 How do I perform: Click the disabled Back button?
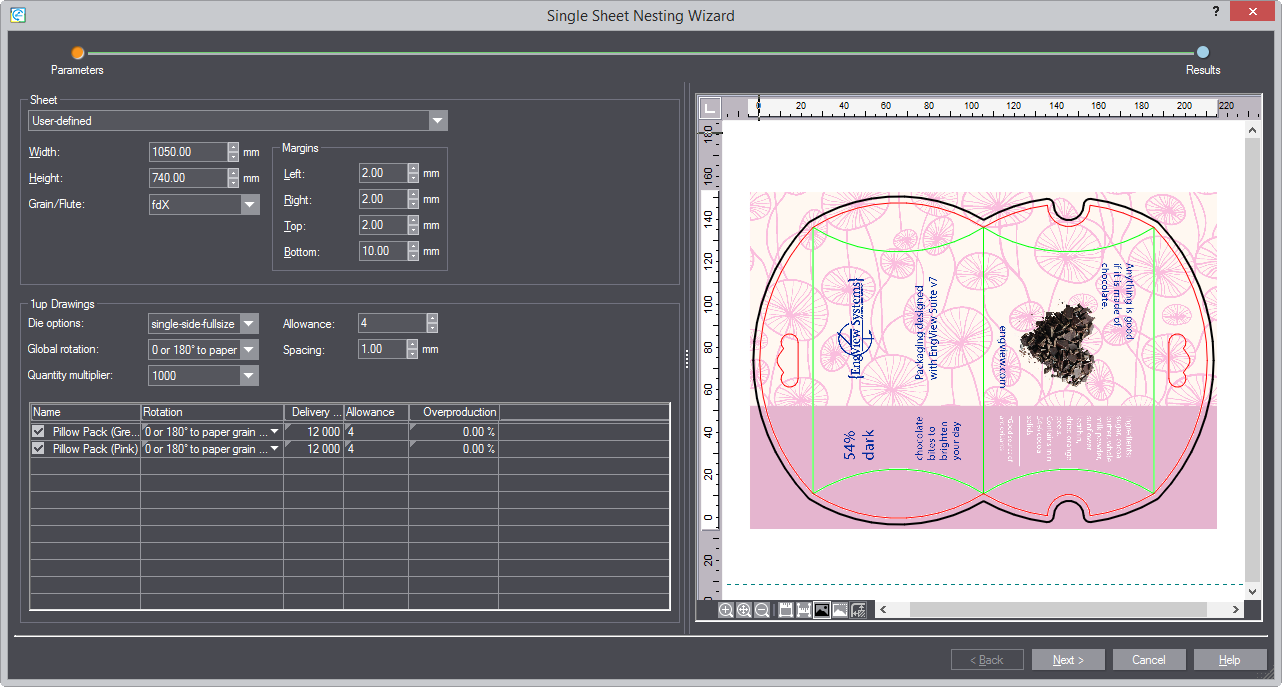coord(988,660)
